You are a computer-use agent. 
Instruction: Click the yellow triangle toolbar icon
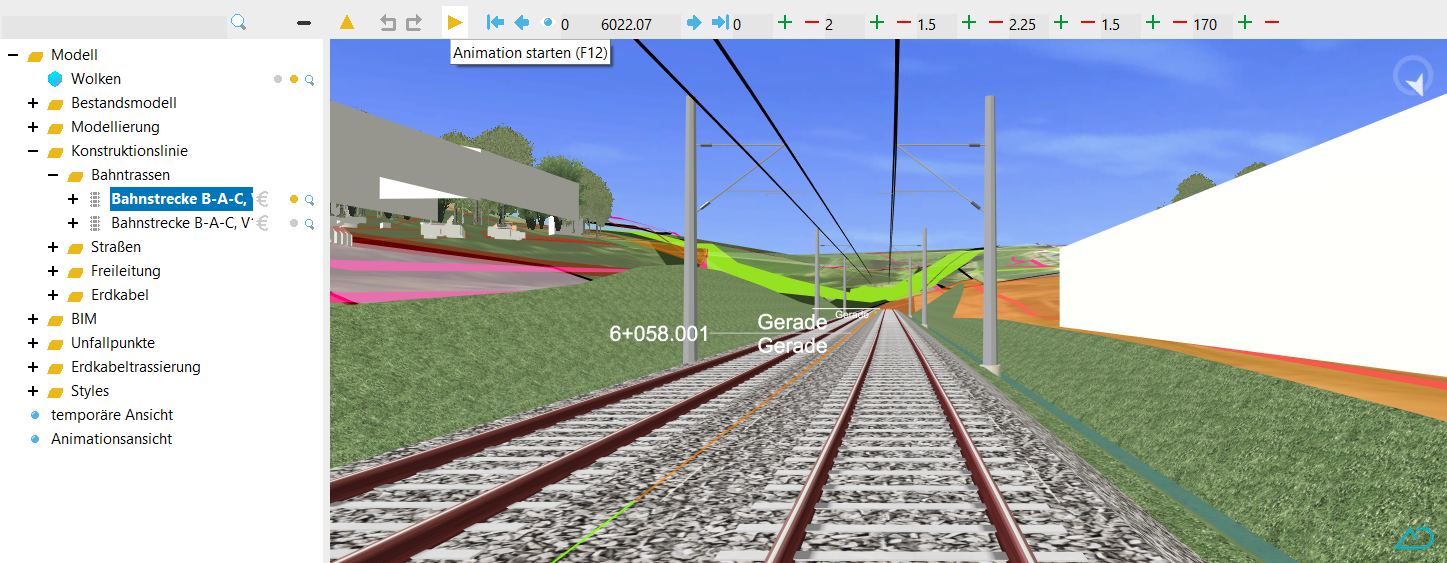[x=346, y=22]
